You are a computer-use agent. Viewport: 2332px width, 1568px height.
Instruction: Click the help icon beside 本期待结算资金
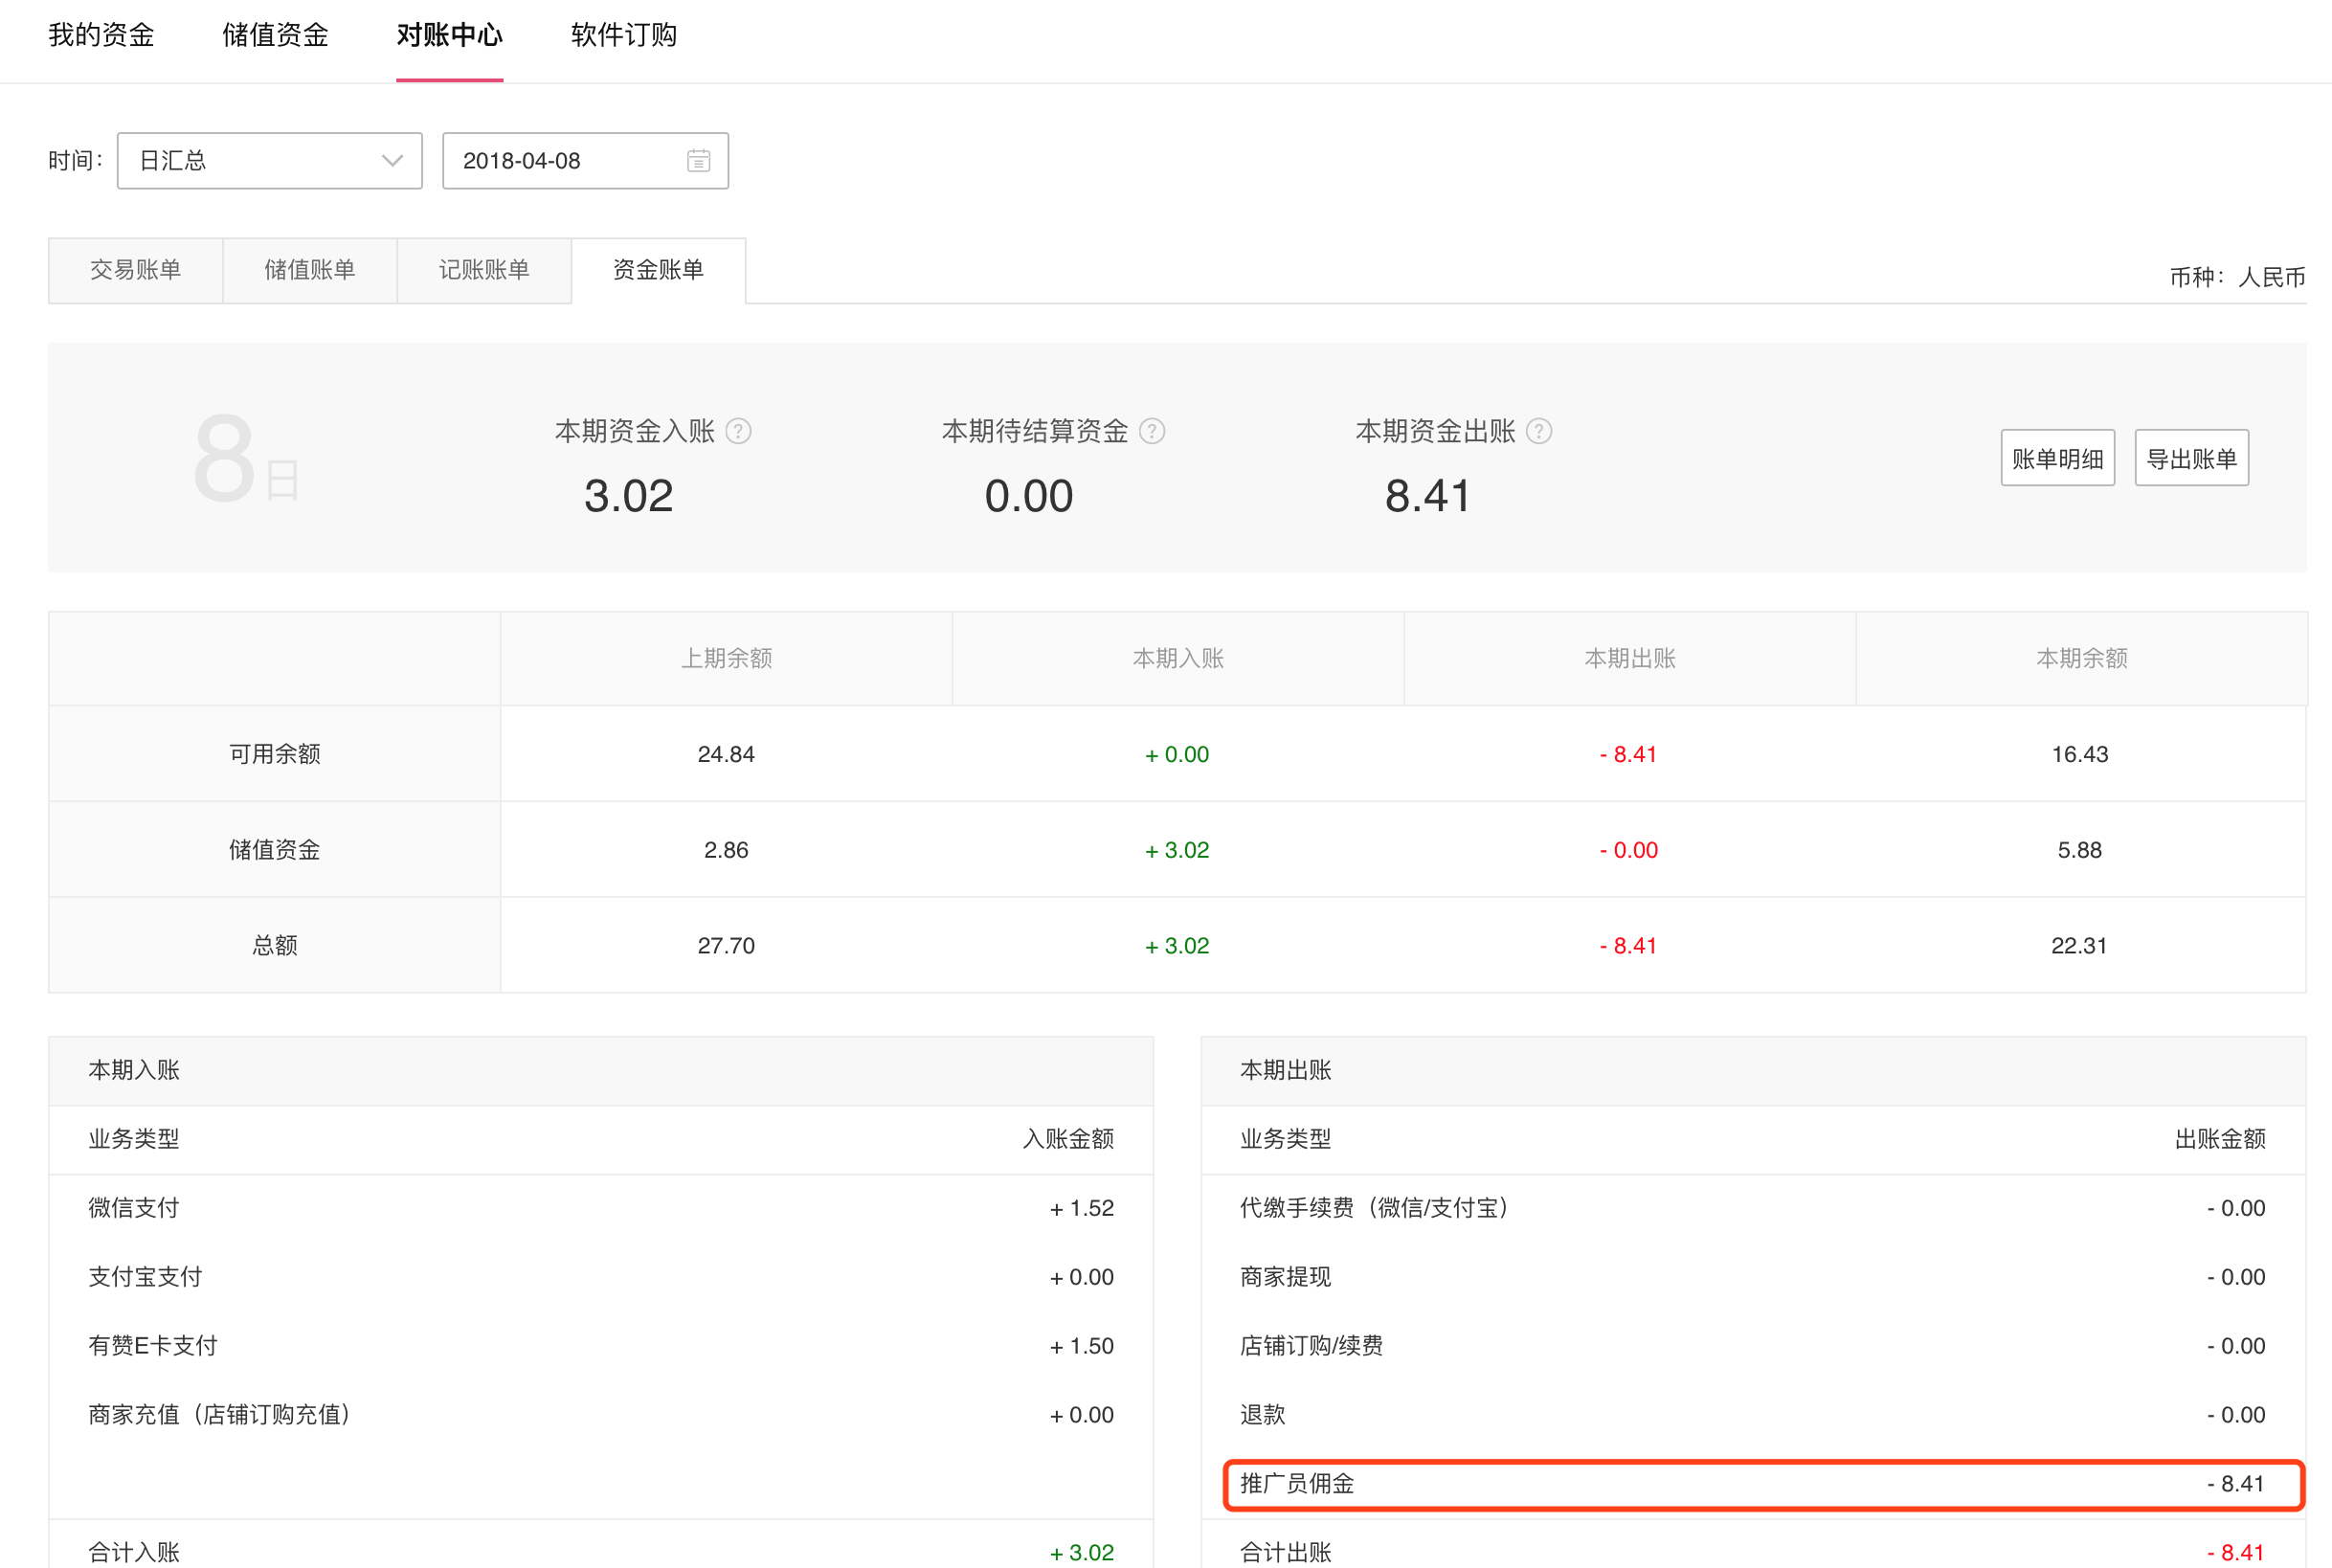[x=1153, y=431]
